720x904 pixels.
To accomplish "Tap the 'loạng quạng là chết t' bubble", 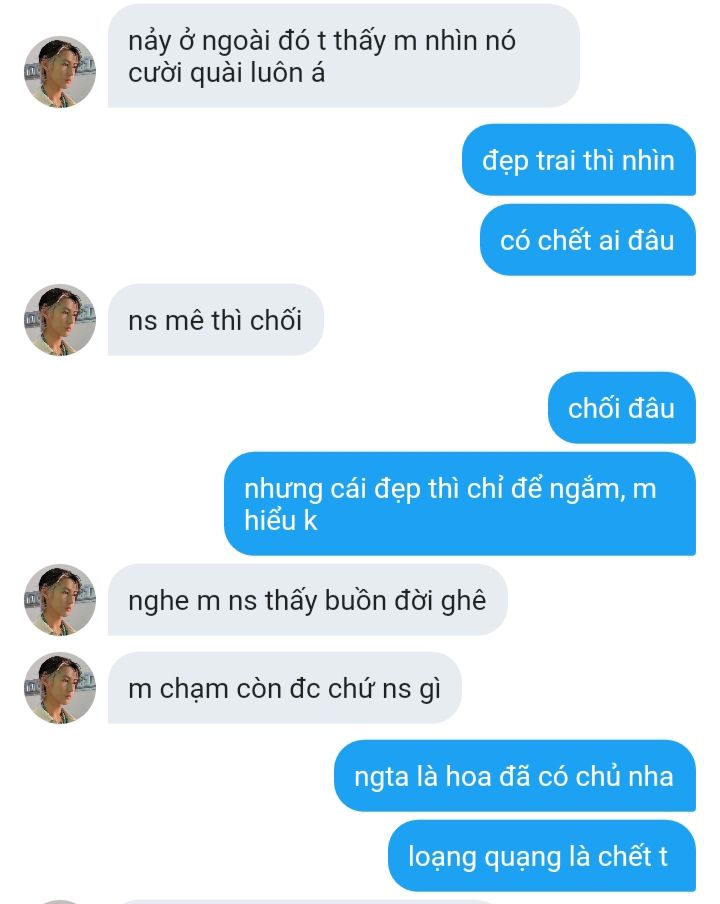I will point(542,856).
